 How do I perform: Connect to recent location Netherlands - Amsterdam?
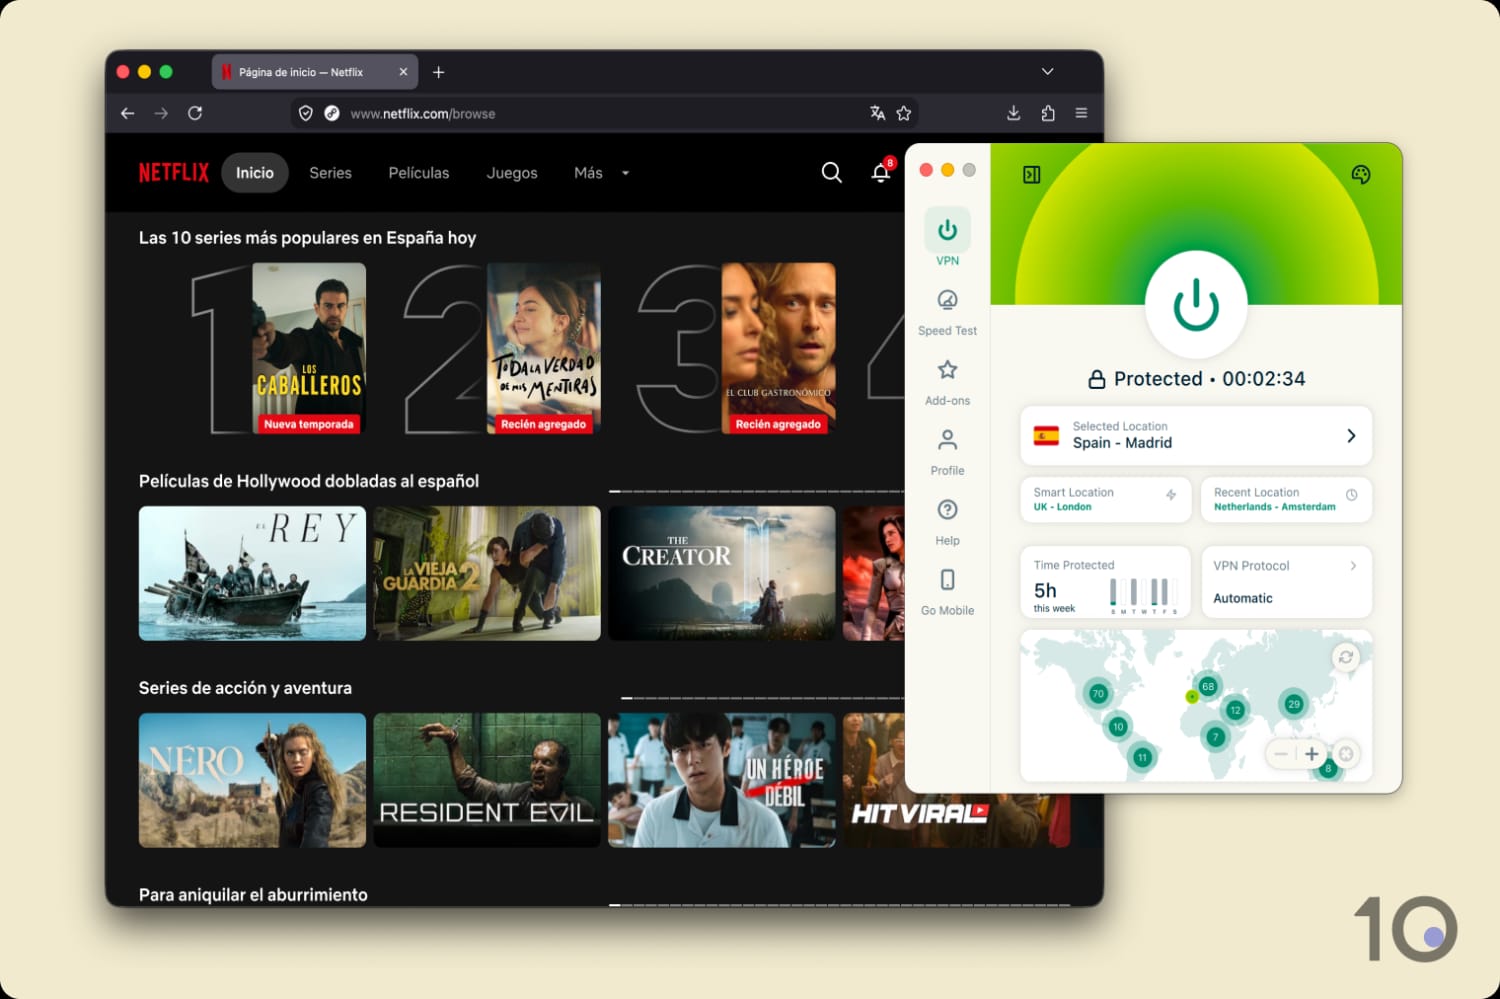pyautogui.click(x=1286, y=499)
